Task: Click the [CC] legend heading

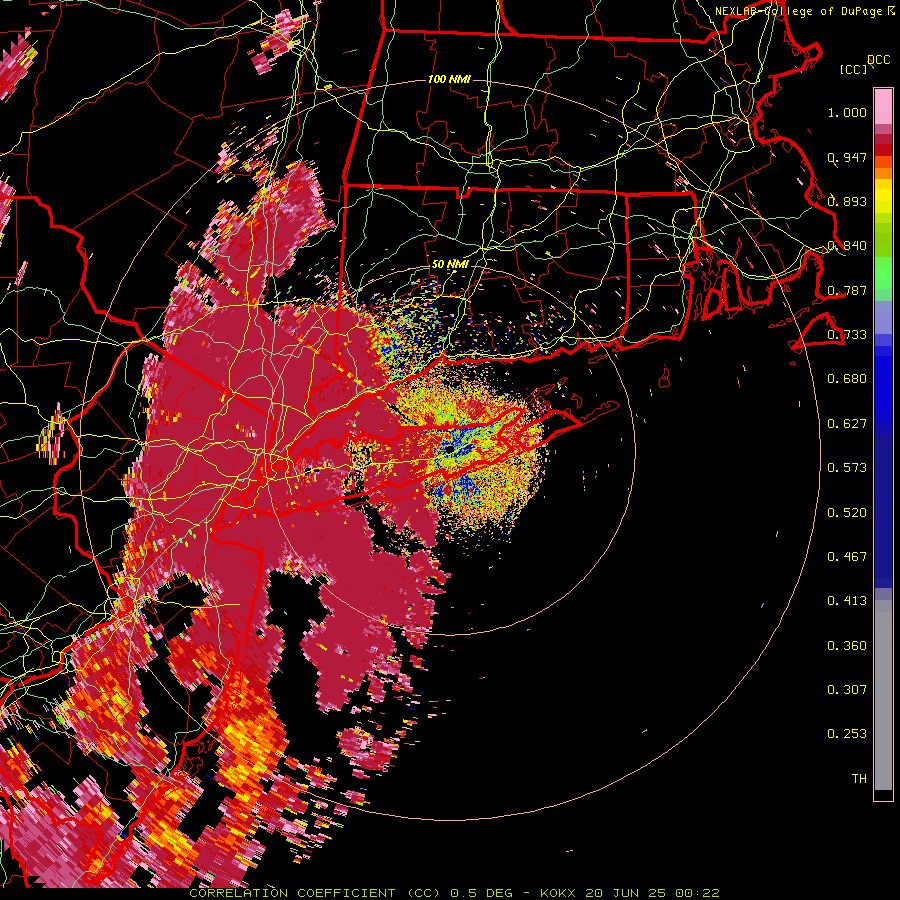Action: [854, 69]
